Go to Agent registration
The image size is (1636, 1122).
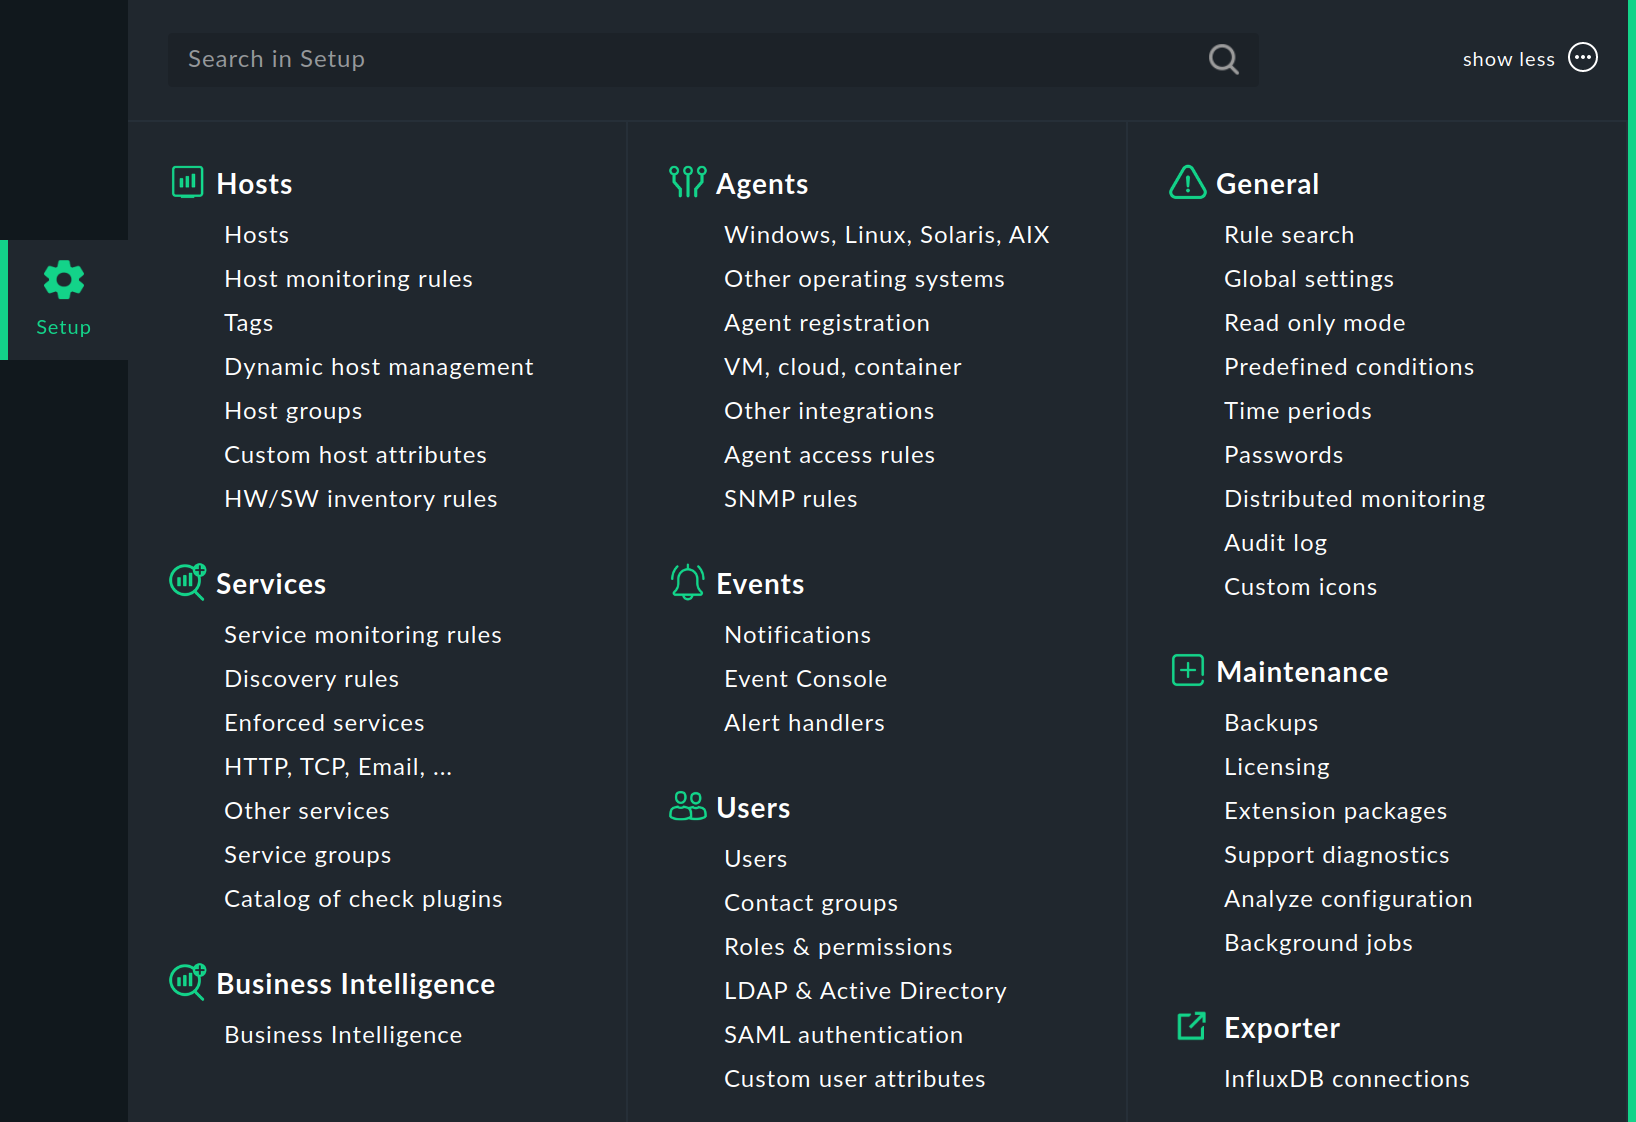coord(827,323)
